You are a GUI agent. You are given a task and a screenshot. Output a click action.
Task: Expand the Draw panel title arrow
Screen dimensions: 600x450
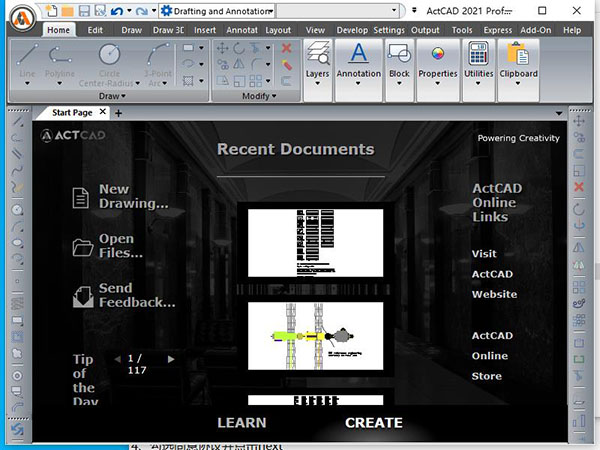point(123,96)
